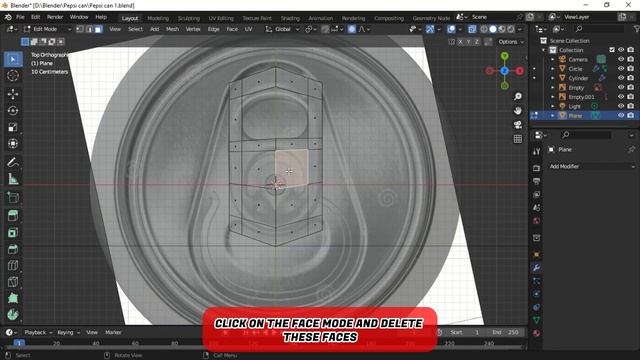Hide the Plane object in outliner

pyautogui.click(x=621, y=116)
